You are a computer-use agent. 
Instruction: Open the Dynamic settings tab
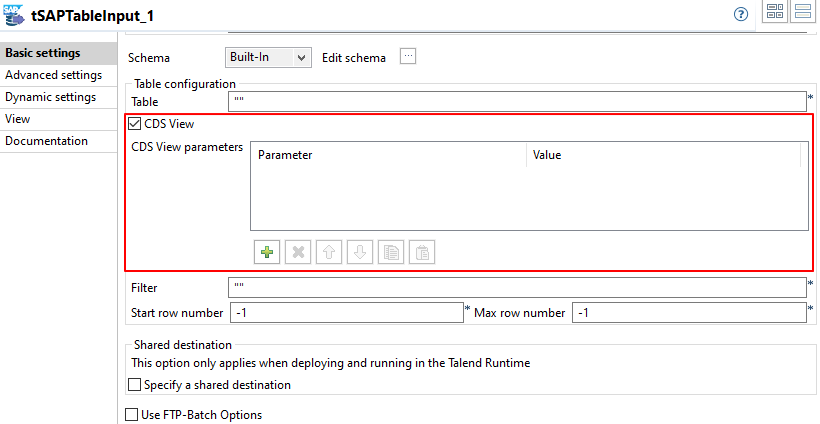50,97
